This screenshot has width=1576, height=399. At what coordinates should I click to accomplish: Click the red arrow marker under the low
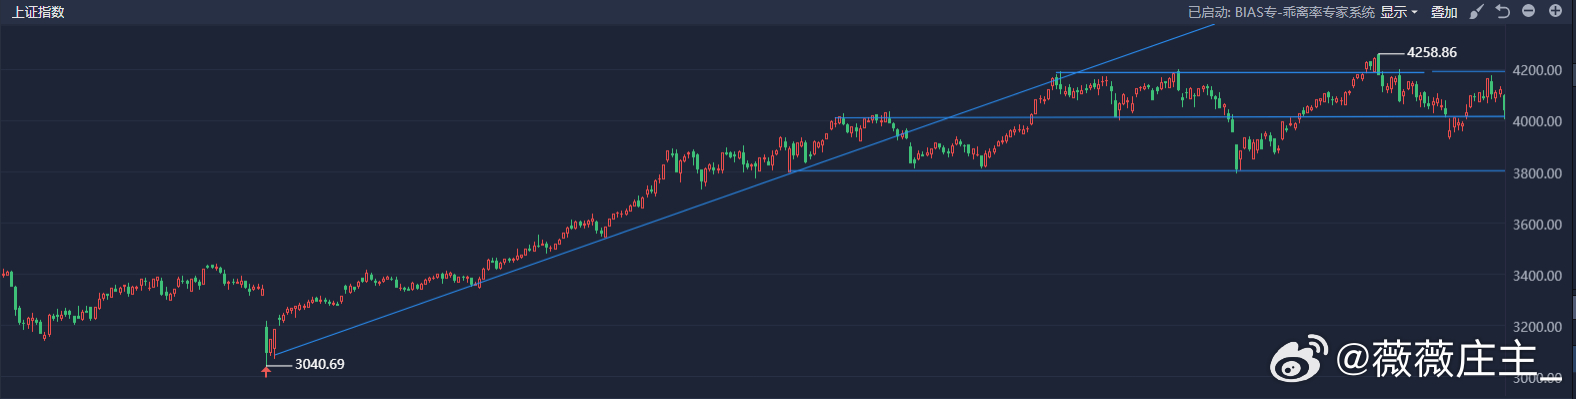point(266,371)
